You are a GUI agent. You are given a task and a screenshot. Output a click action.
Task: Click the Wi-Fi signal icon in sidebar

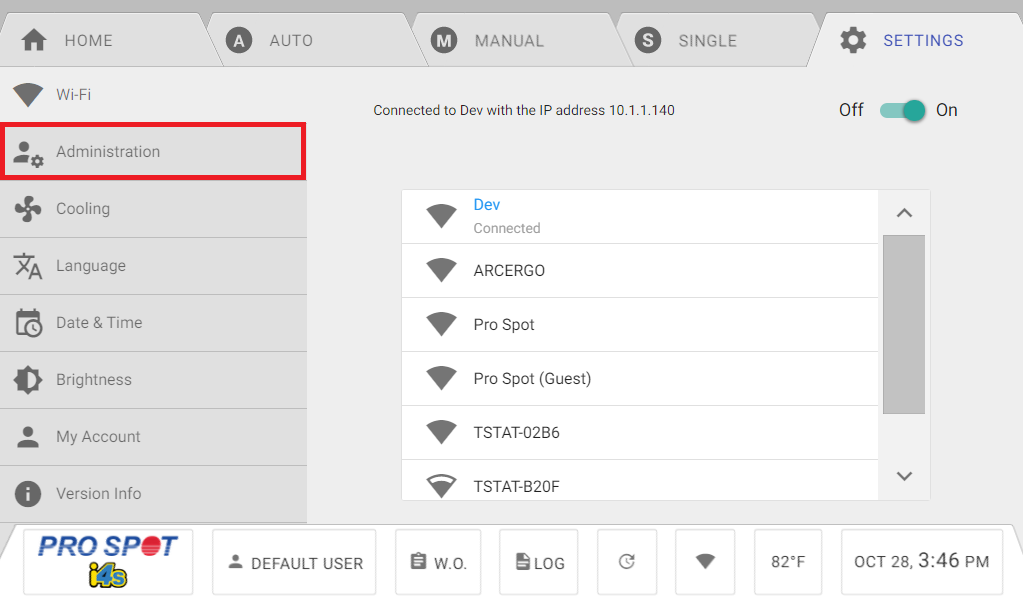point(28,95)
